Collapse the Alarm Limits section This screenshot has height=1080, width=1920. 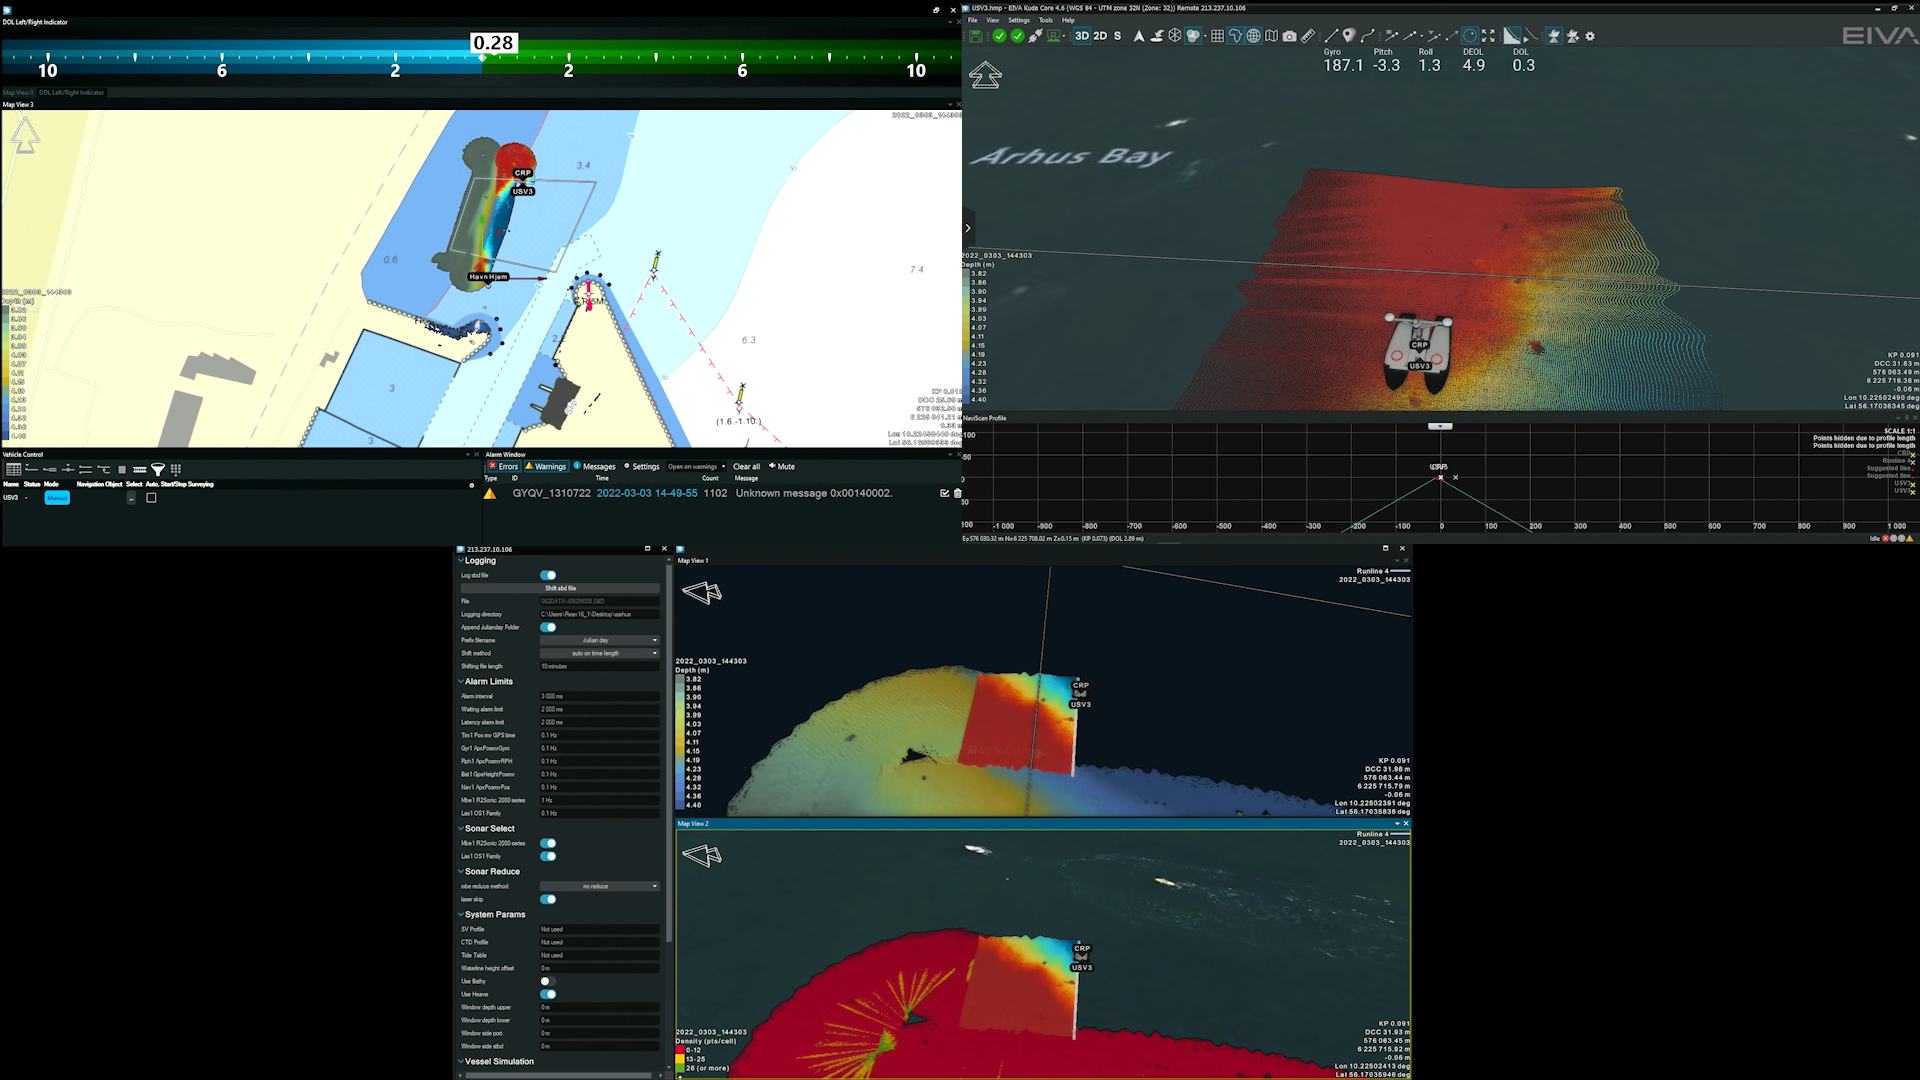(x=461, y=682)
